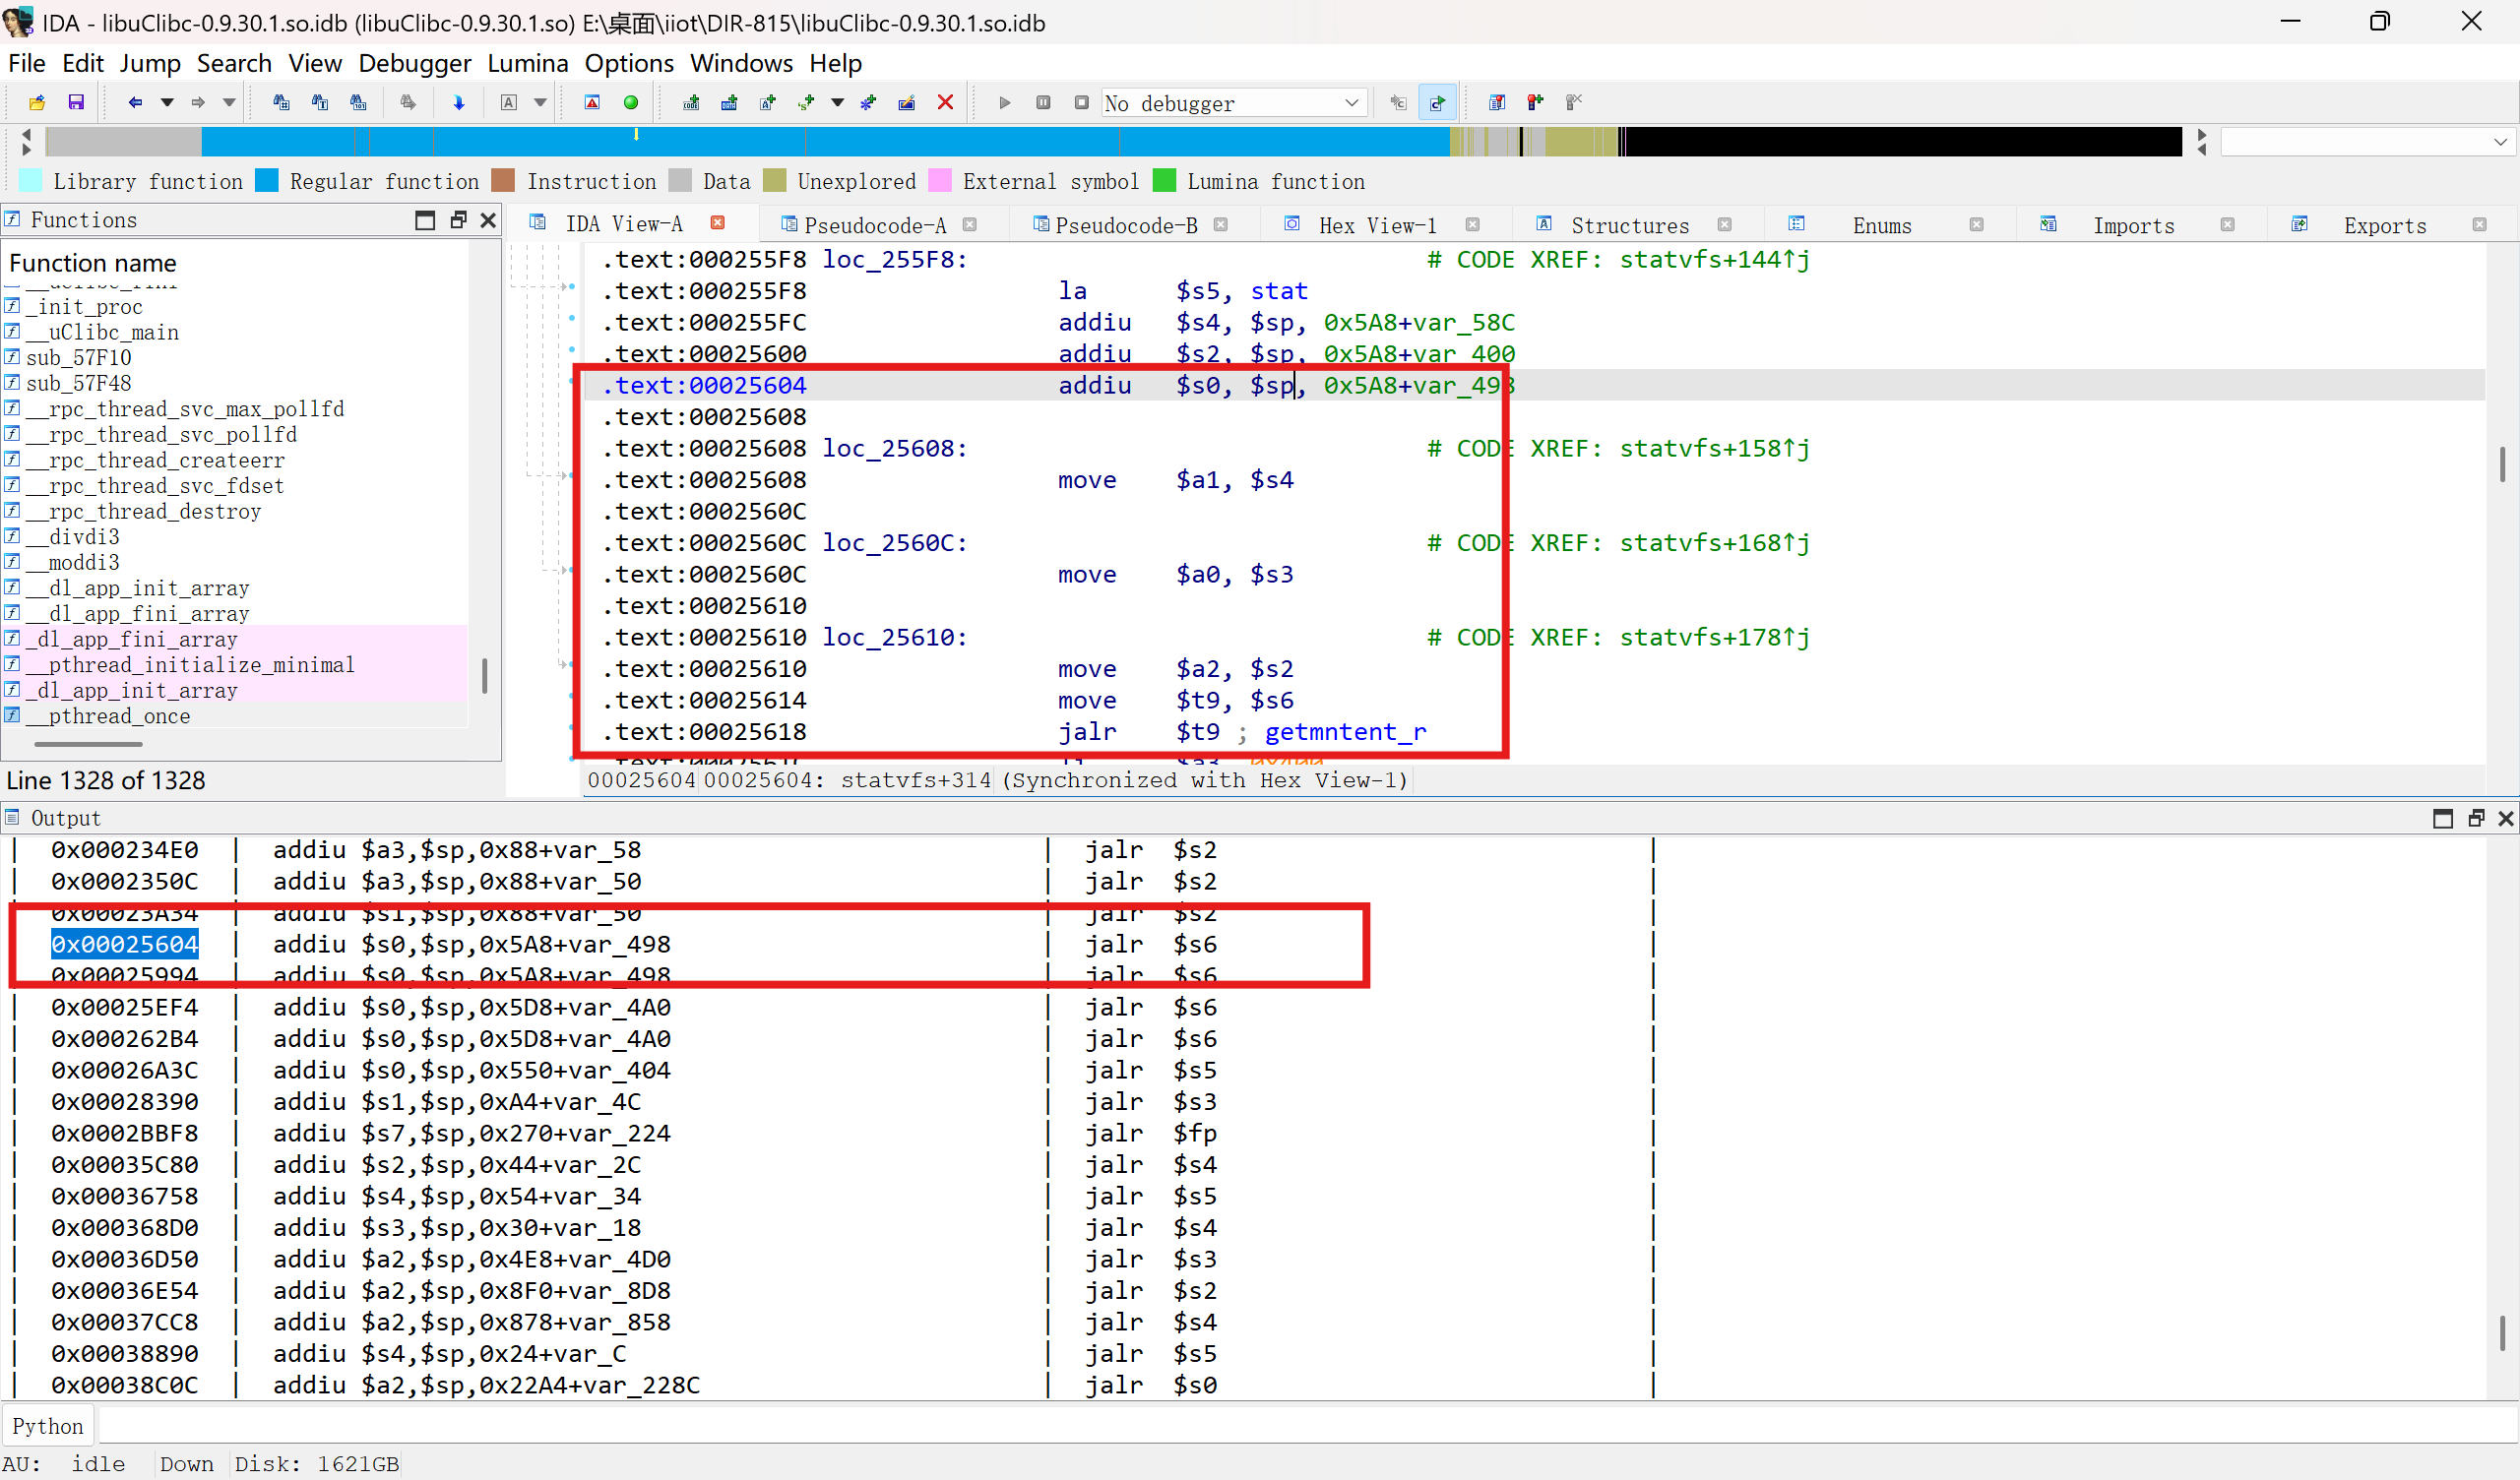Click the text 'A' toolbar icon
Image resolution: width=2520 pixels, height=1480 pixels.
(x=509, y=102)
